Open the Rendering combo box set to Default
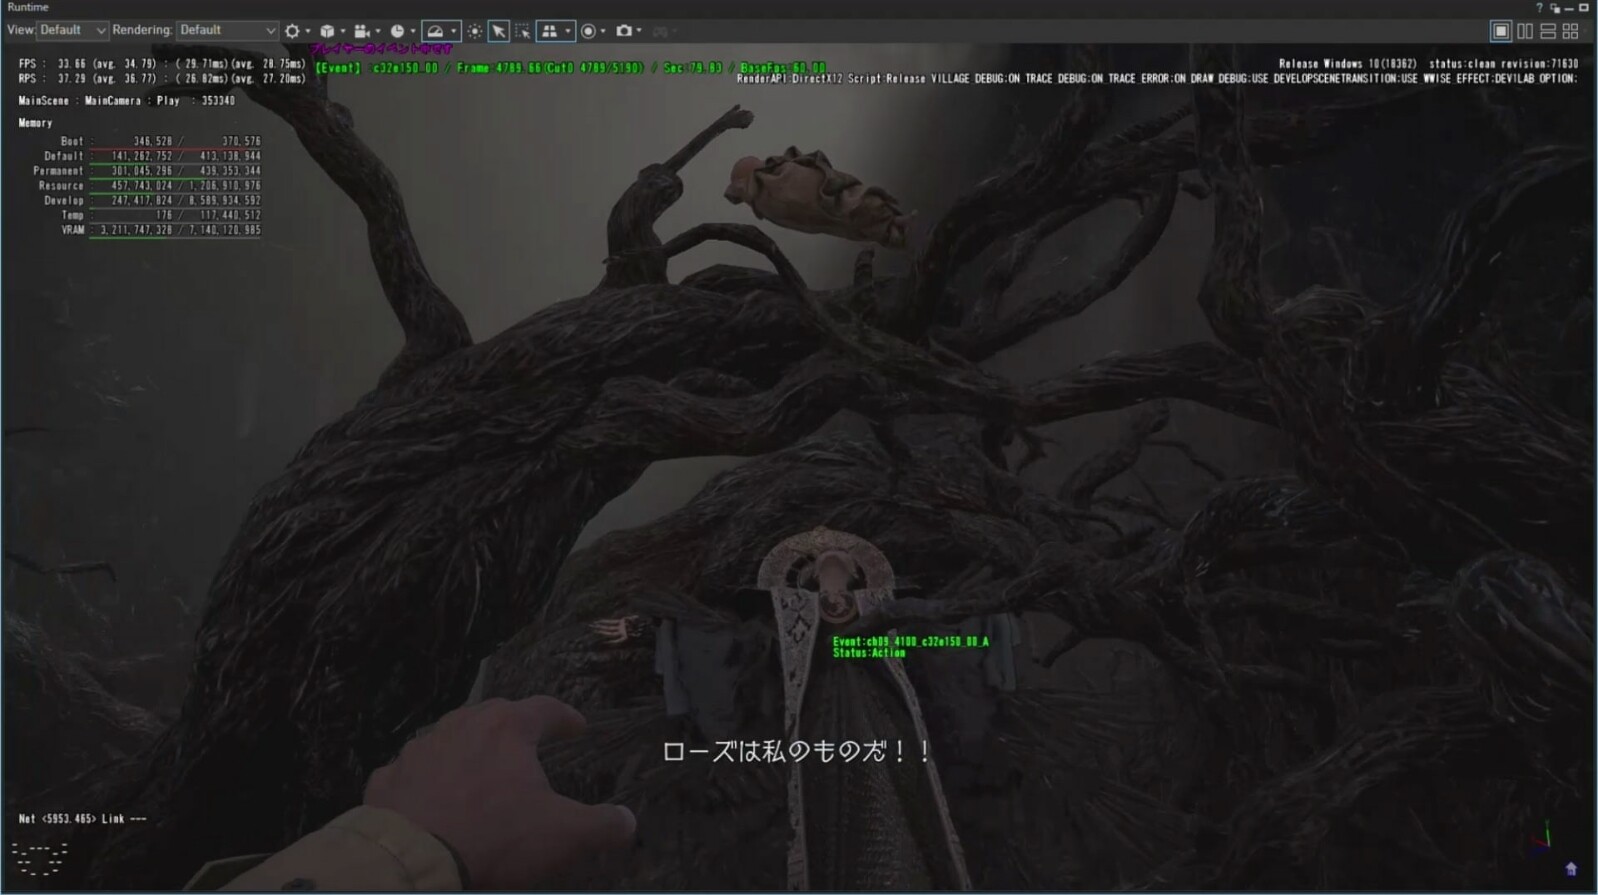The image size is (1598, 895). [x=227, y=31]
